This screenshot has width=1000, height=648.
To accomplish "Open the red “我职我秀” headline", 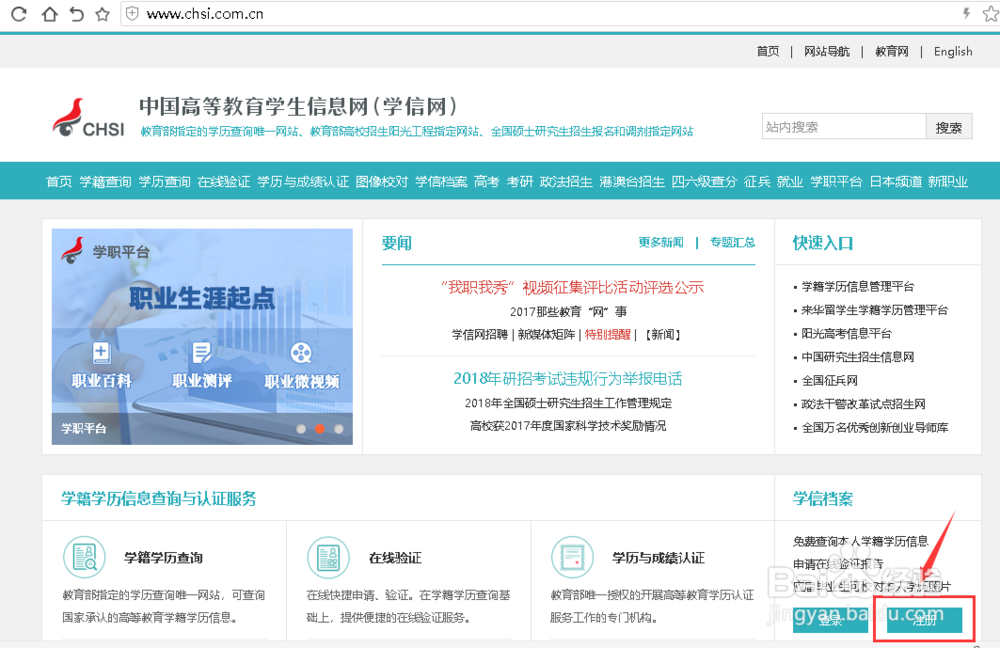I will [x=572, y=288].
